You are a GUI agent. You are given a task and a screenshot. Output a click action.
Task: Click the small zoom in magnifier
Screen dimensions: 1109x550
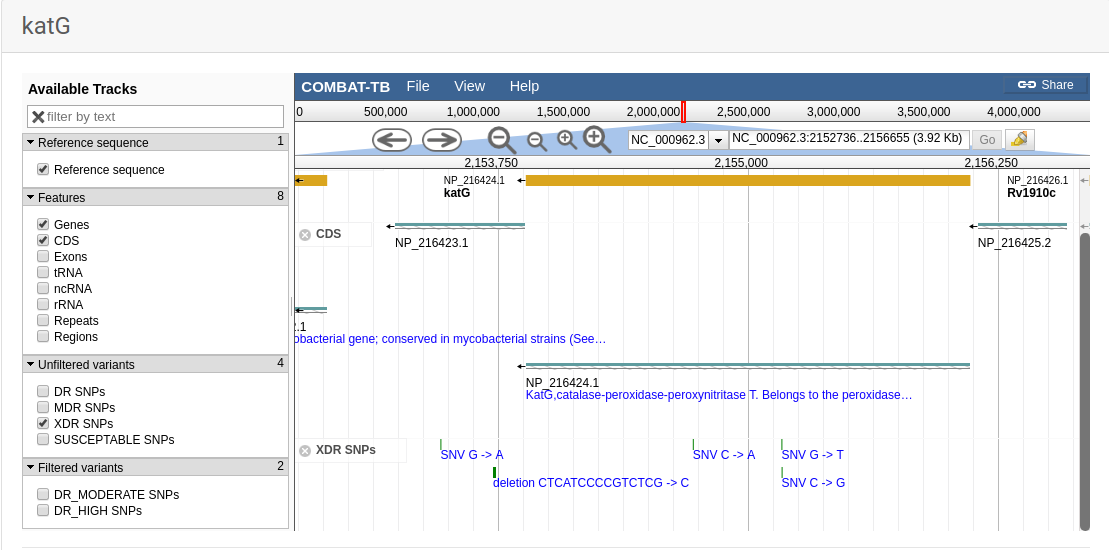tap(567, 140)
